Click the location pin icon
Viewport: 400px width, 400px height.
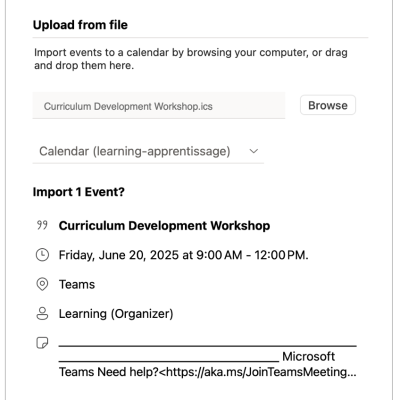[42, 284]
